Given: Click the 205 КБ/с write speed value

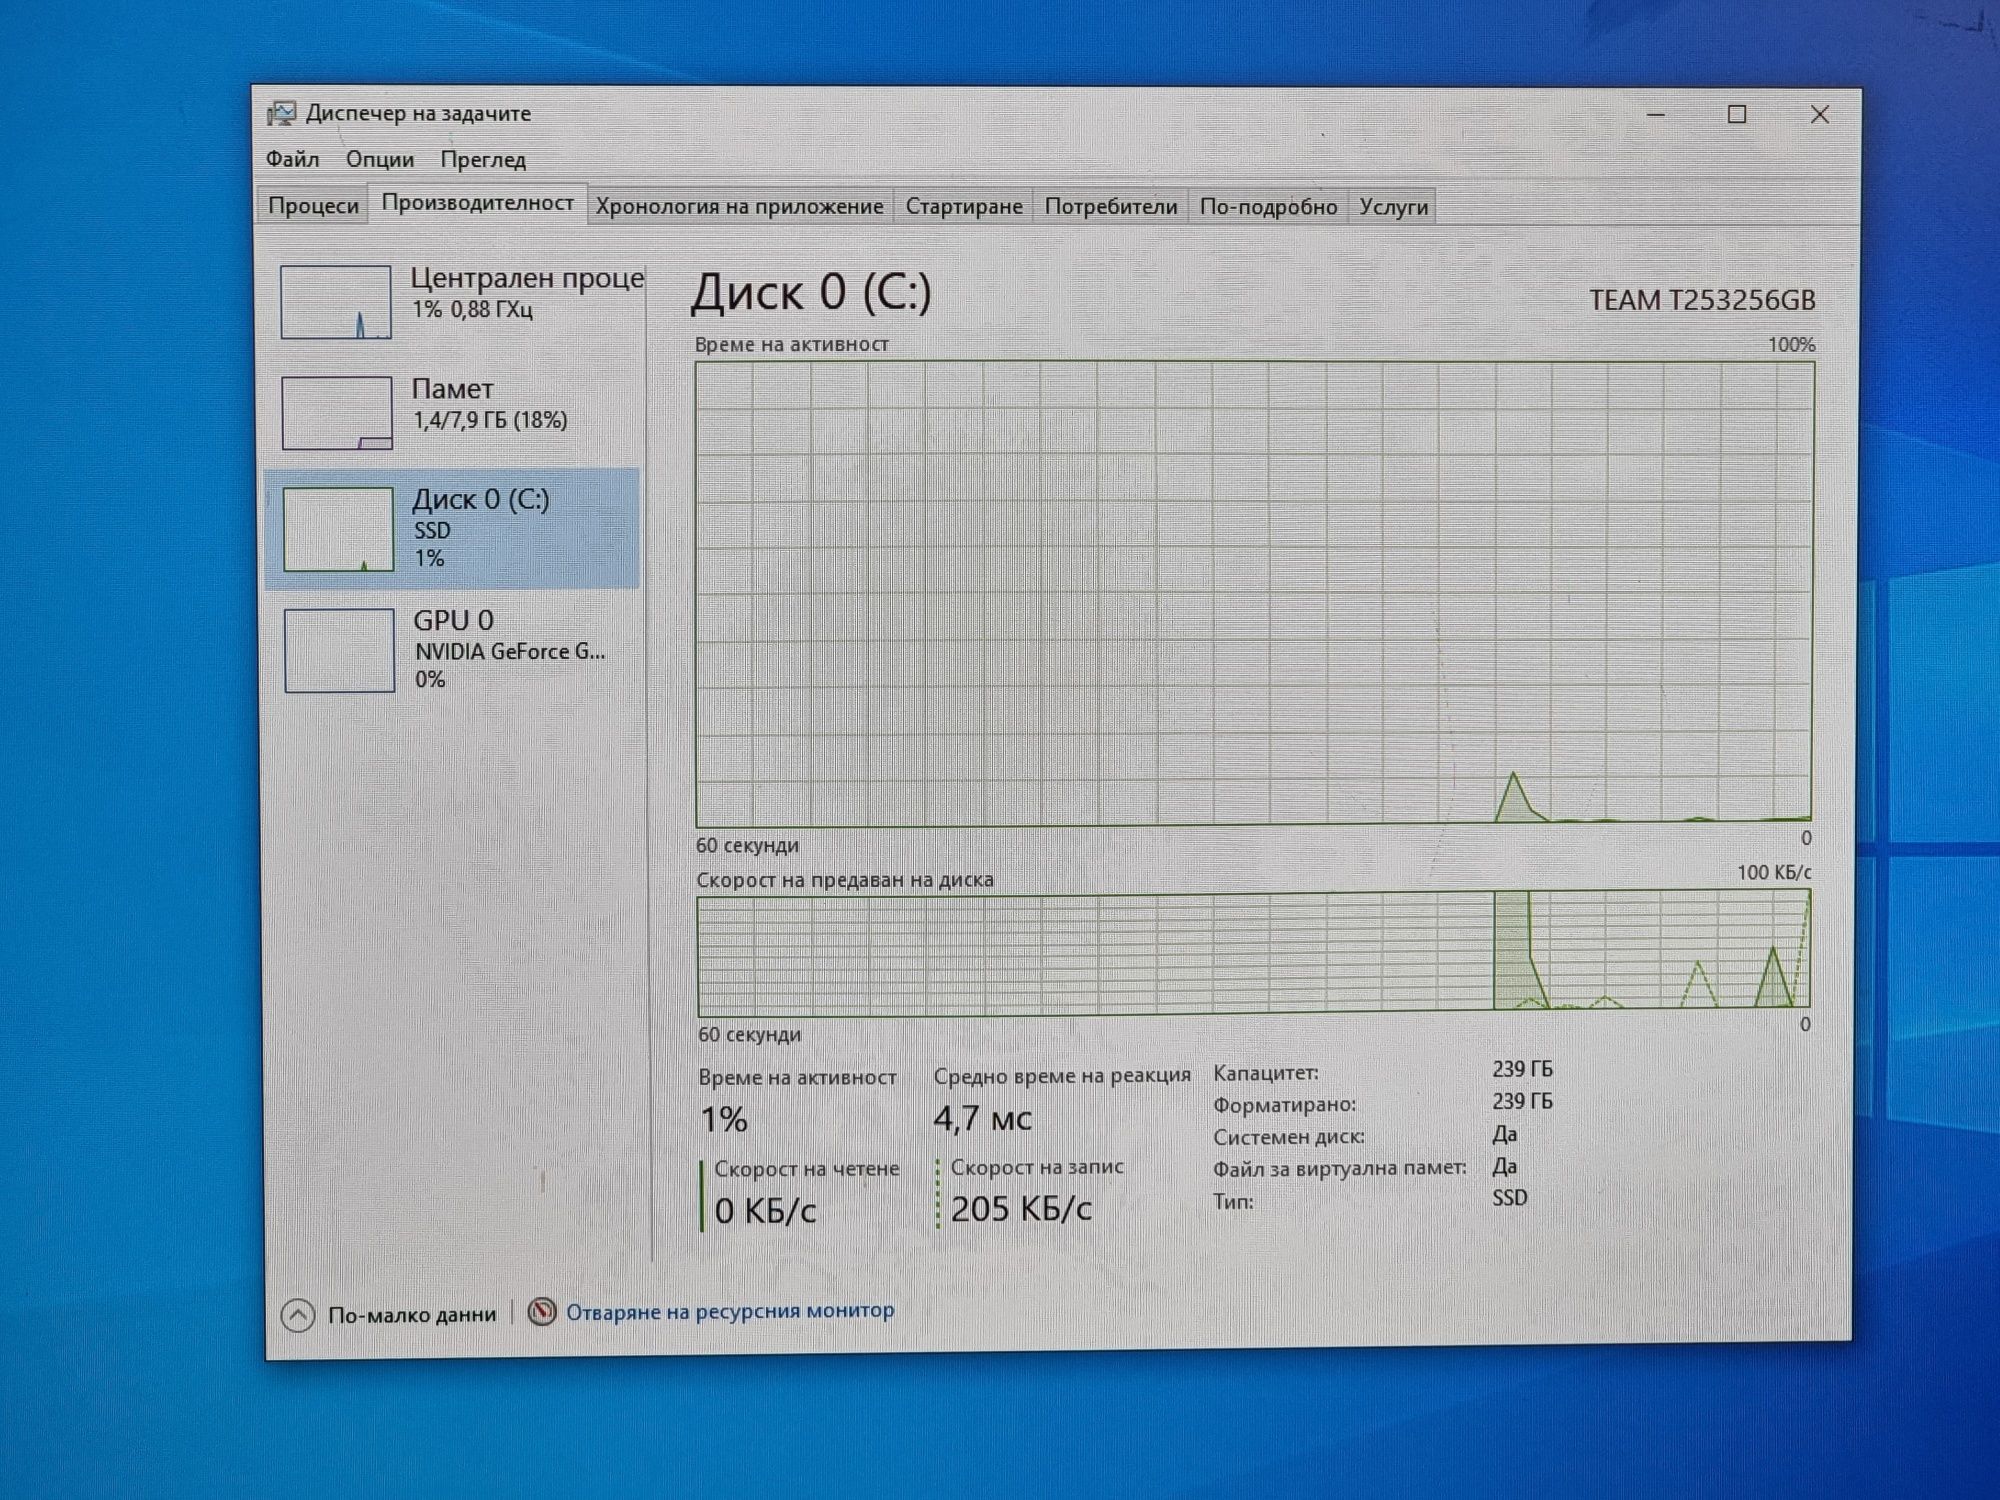Looking at the screenshot, I should click(1021, 1209).
